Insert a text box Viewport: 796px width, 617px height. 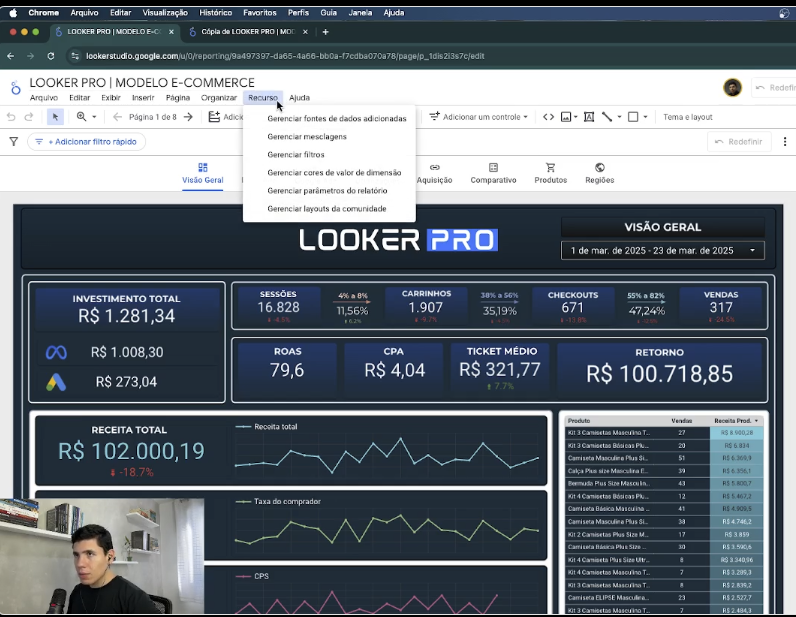(589, 117)
